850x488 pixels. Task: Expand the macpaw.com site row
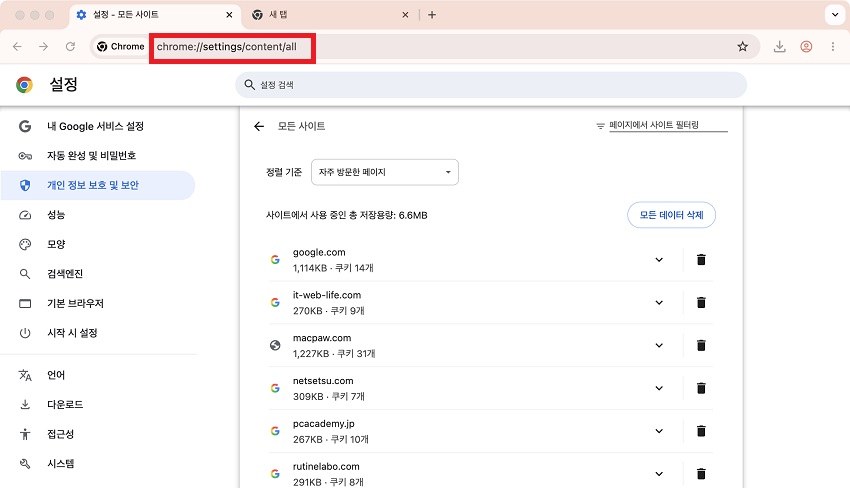(x=659, y=345)
